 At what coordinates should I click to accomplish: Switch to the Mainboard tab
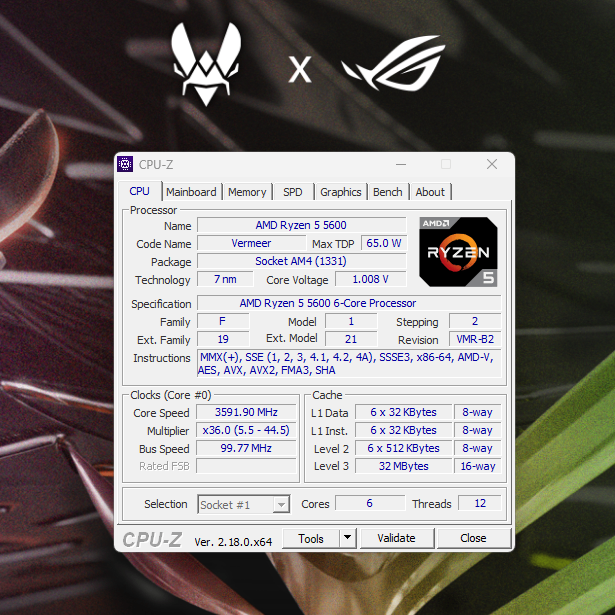(x=191, y=192)
